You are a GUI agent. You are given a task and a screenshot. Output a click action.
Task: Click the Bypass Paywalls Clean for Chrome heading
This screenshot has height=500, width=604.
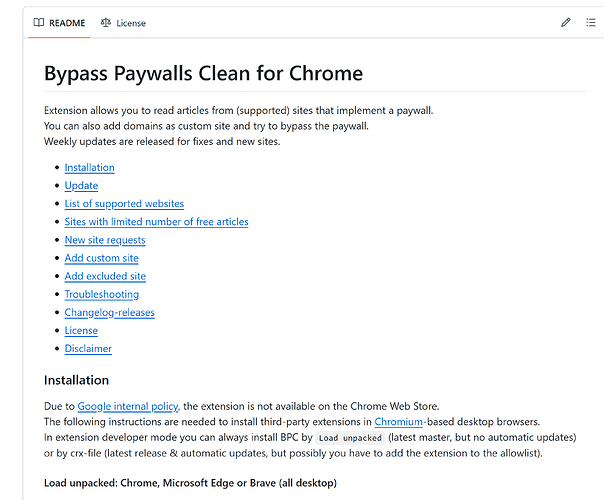click(203, 73)
